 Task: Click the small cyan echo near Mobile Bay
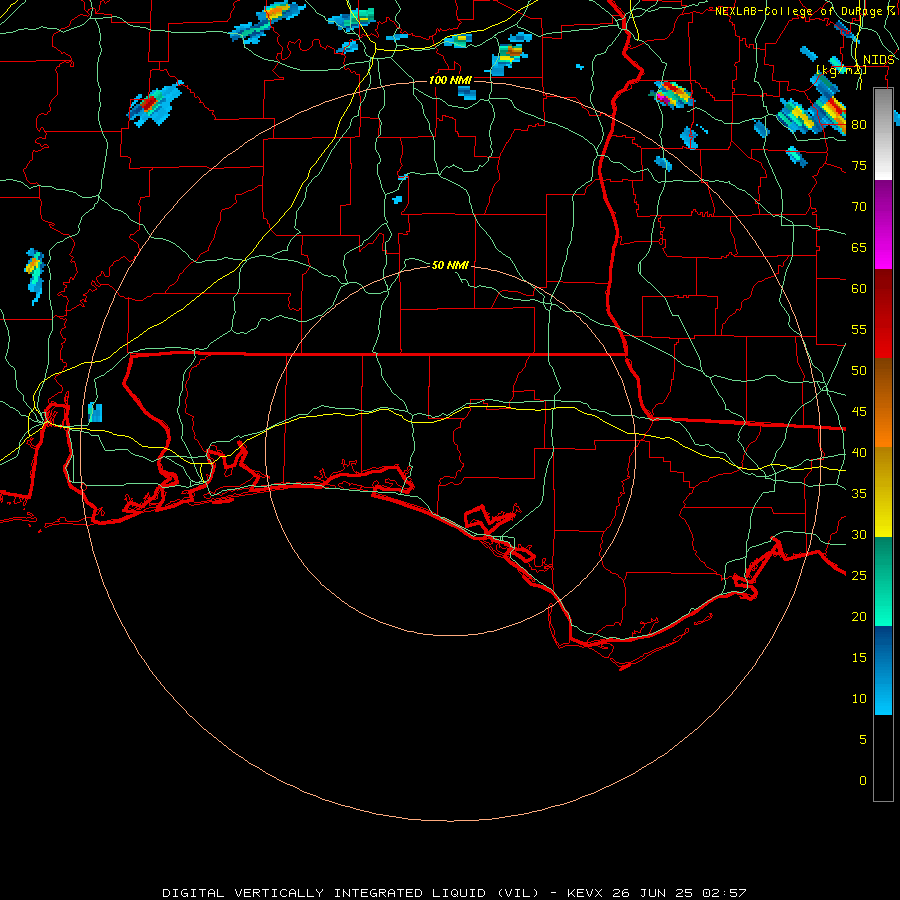pyautogui.click(x=95, y=413)
